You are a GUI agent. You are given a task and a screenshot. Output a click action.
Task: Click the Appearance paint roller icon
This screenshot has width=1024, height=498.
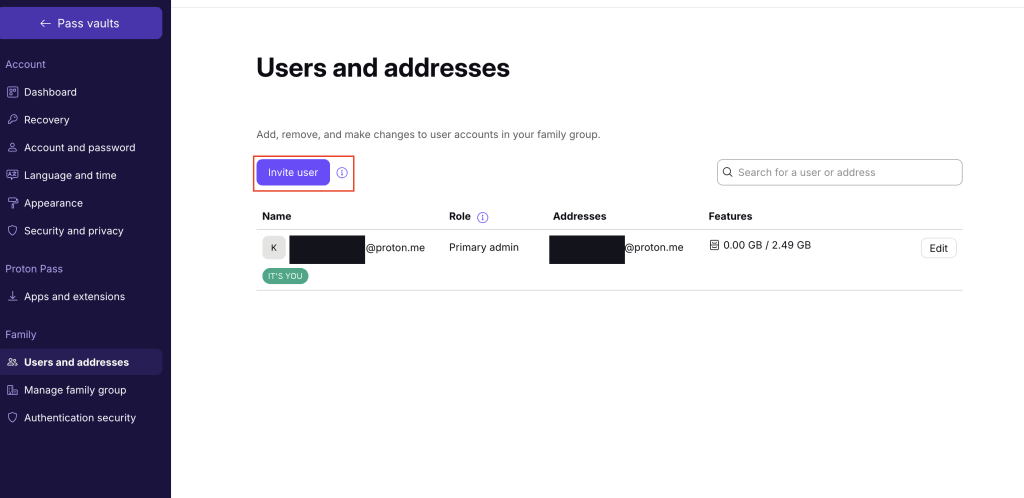(13, 203)
